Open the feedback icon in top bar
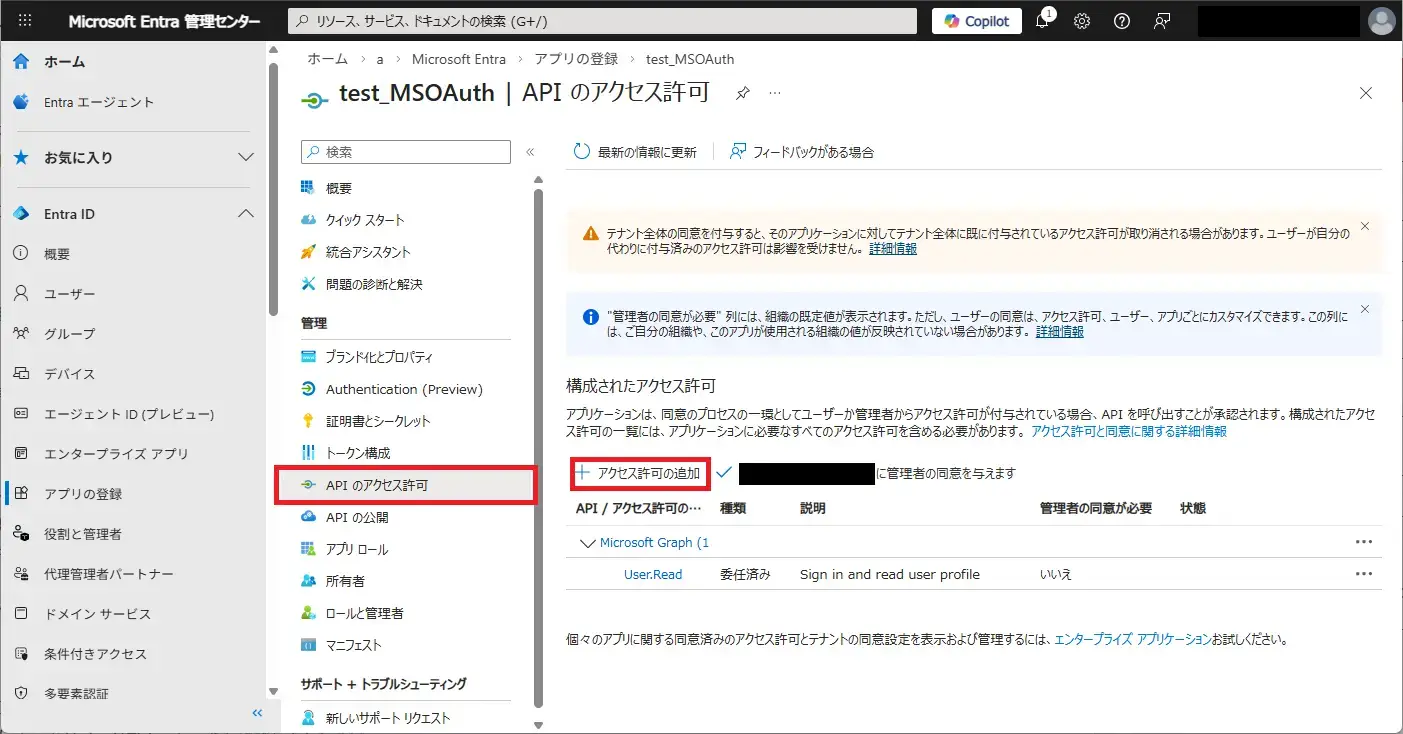Image resolution: width=1403 pixels, height=734 pixels. tap(1162, 21)
